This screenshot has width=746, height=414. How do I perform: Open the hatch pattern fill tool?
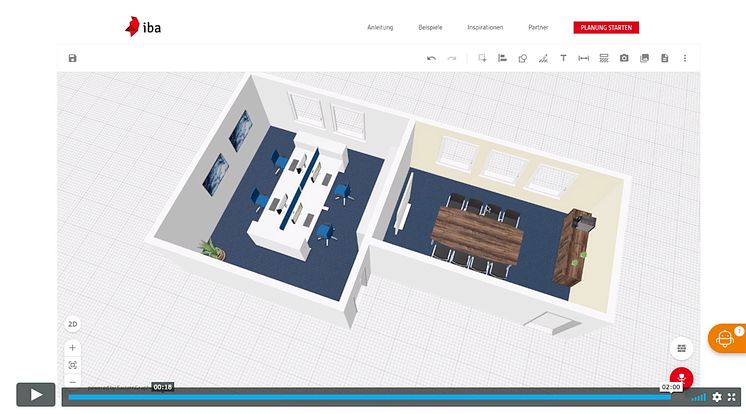[604, 58]
